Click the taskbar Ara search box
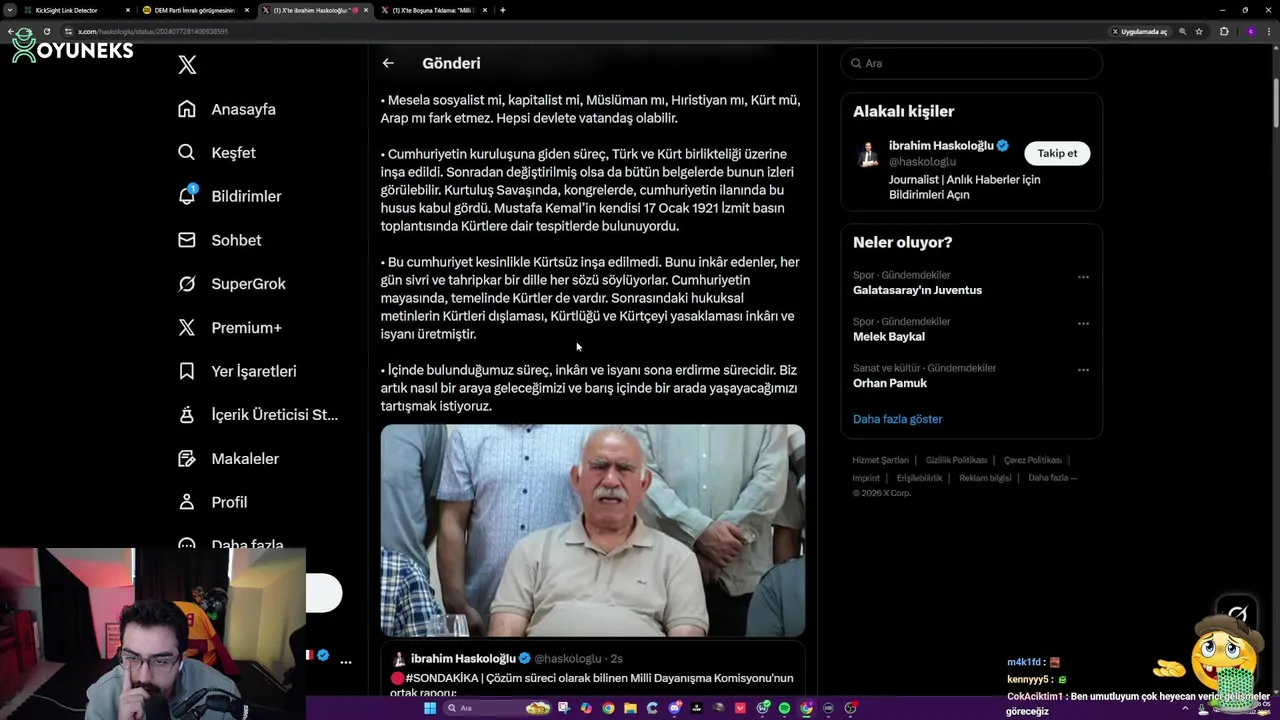This screenshot has width=1280, height=720. point(499,708)
